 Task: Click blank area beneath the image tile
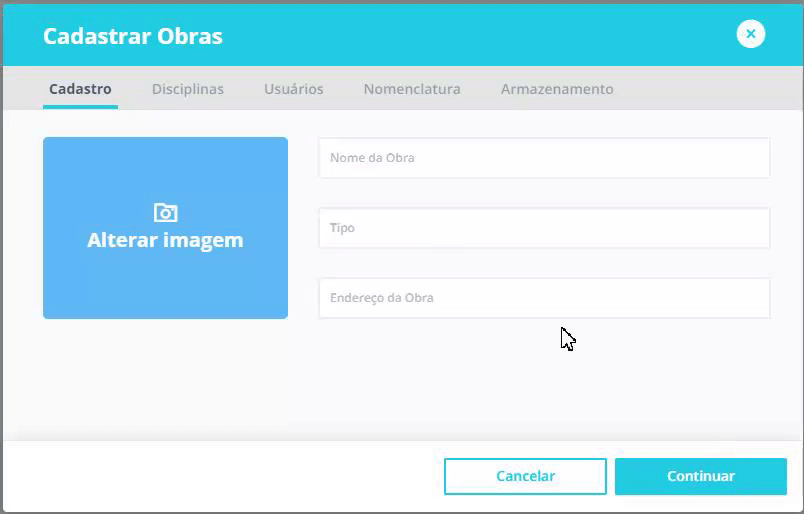click(165, 380)
